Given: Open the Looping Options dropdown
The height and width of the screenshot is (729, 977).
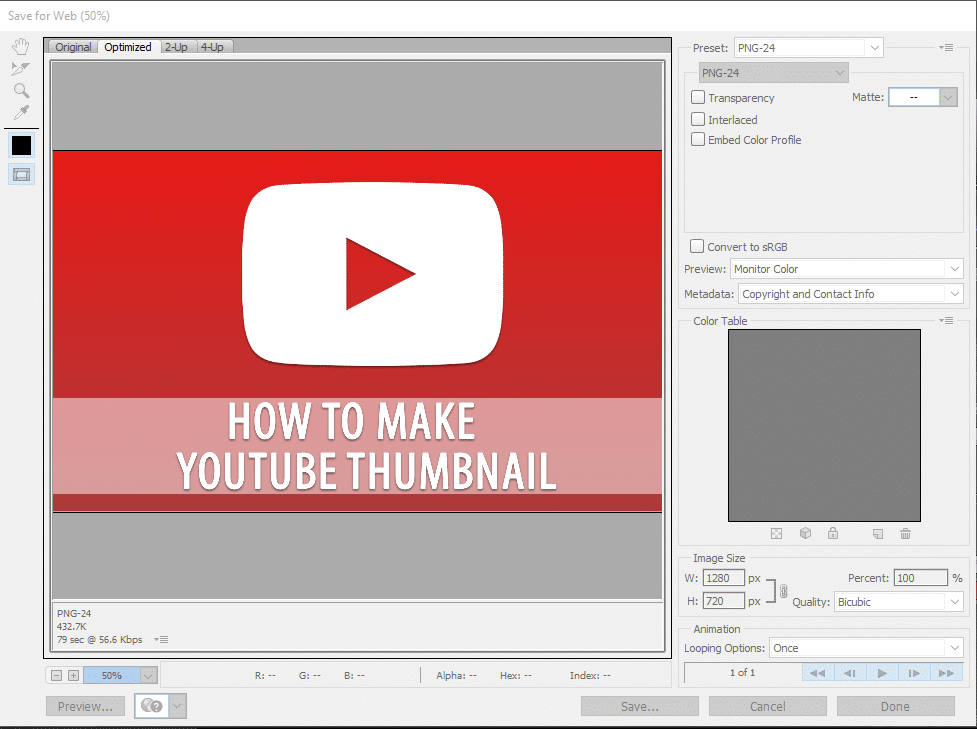Looking at the screenshot, I should [866, 648].
